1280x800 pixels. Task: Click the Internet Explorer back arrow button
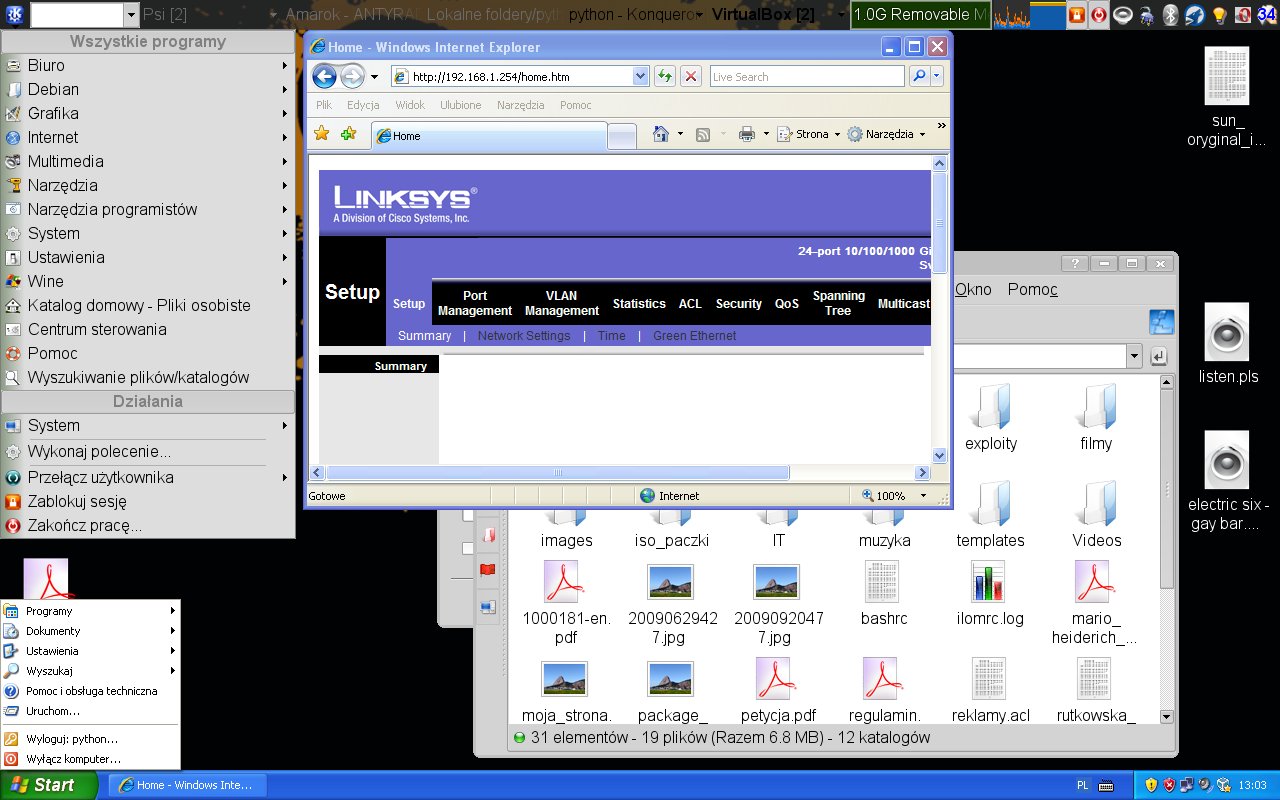(324, 76)
